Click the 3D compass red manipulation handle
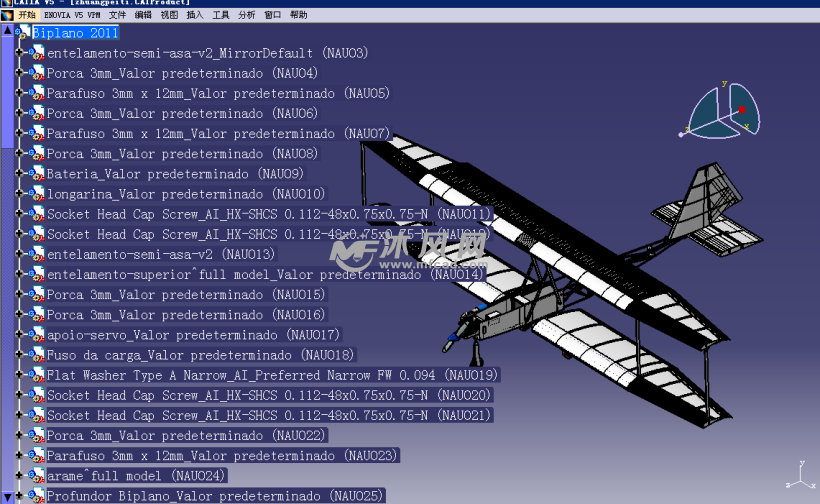The height and width of the screenshot is (504, 820). (x=742, y=109)
